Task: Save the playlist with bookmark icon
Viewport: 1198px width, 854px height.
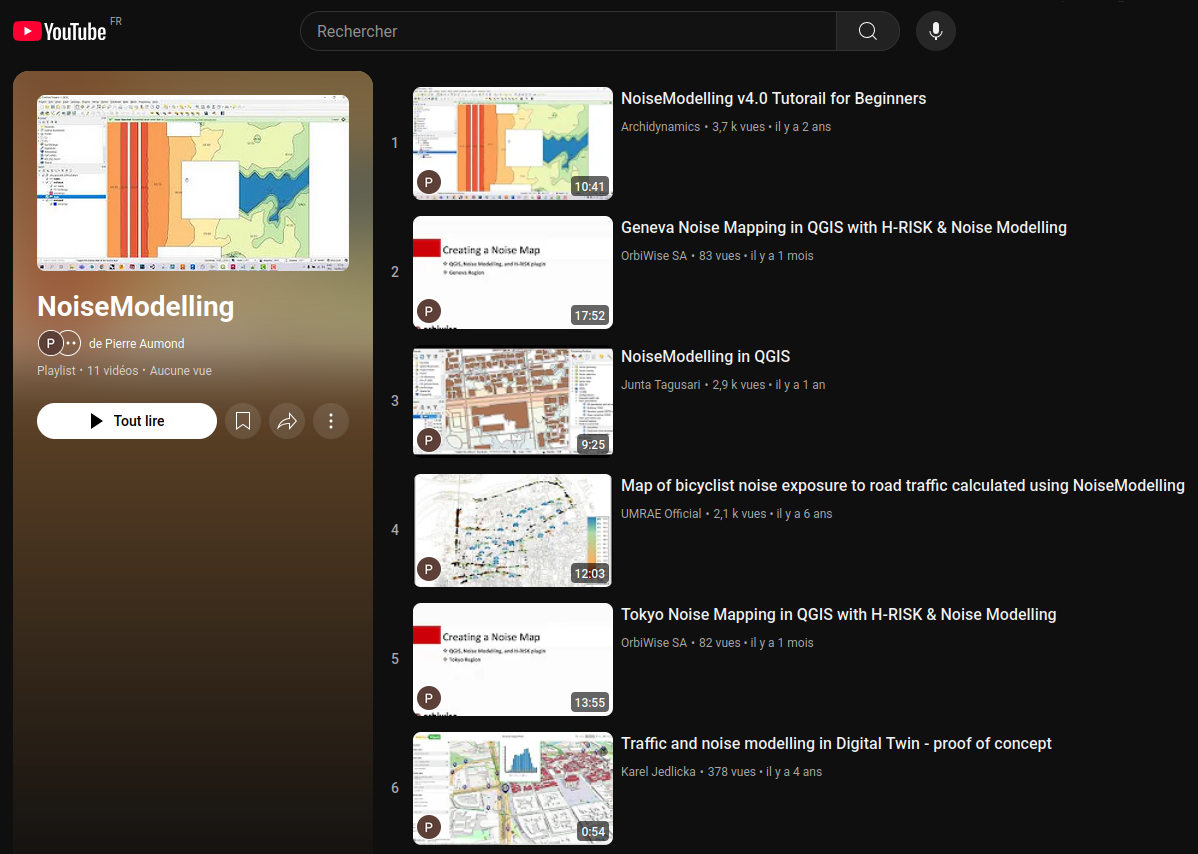Action: pyautogui.click(x=243, y=421)
